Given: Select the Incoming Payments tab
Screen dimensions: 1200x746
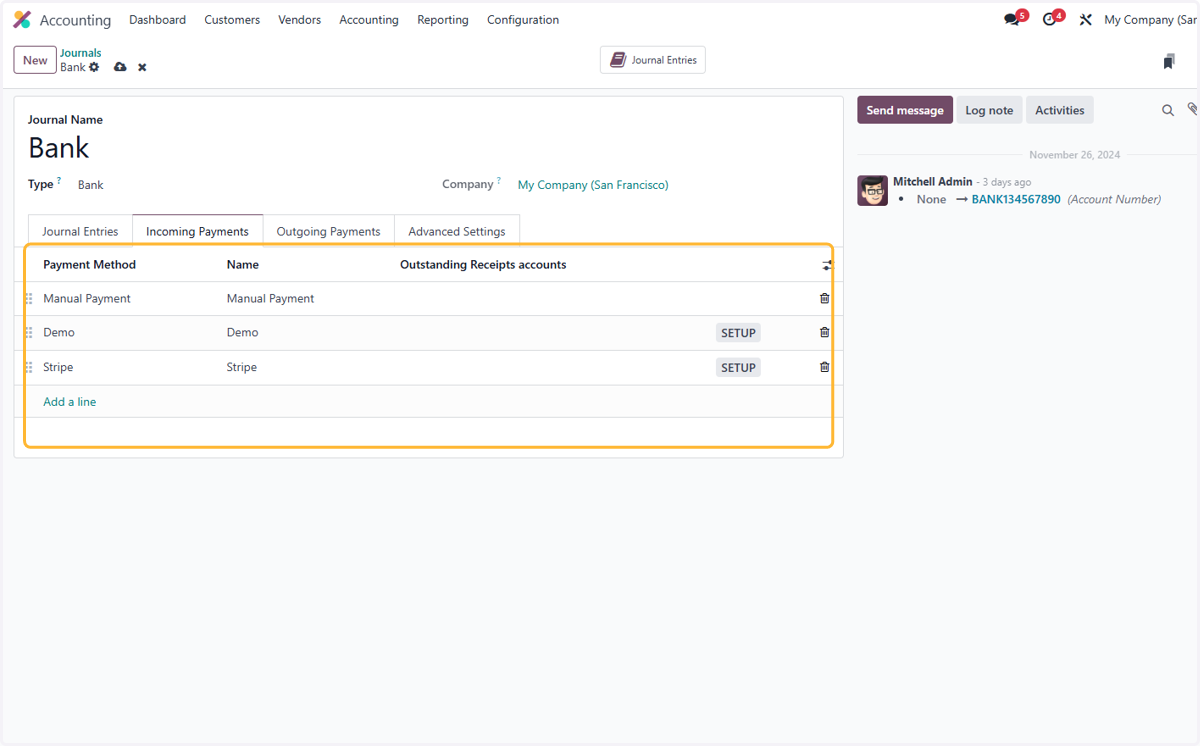Looking at the screenshot, I should pos(197,231).
